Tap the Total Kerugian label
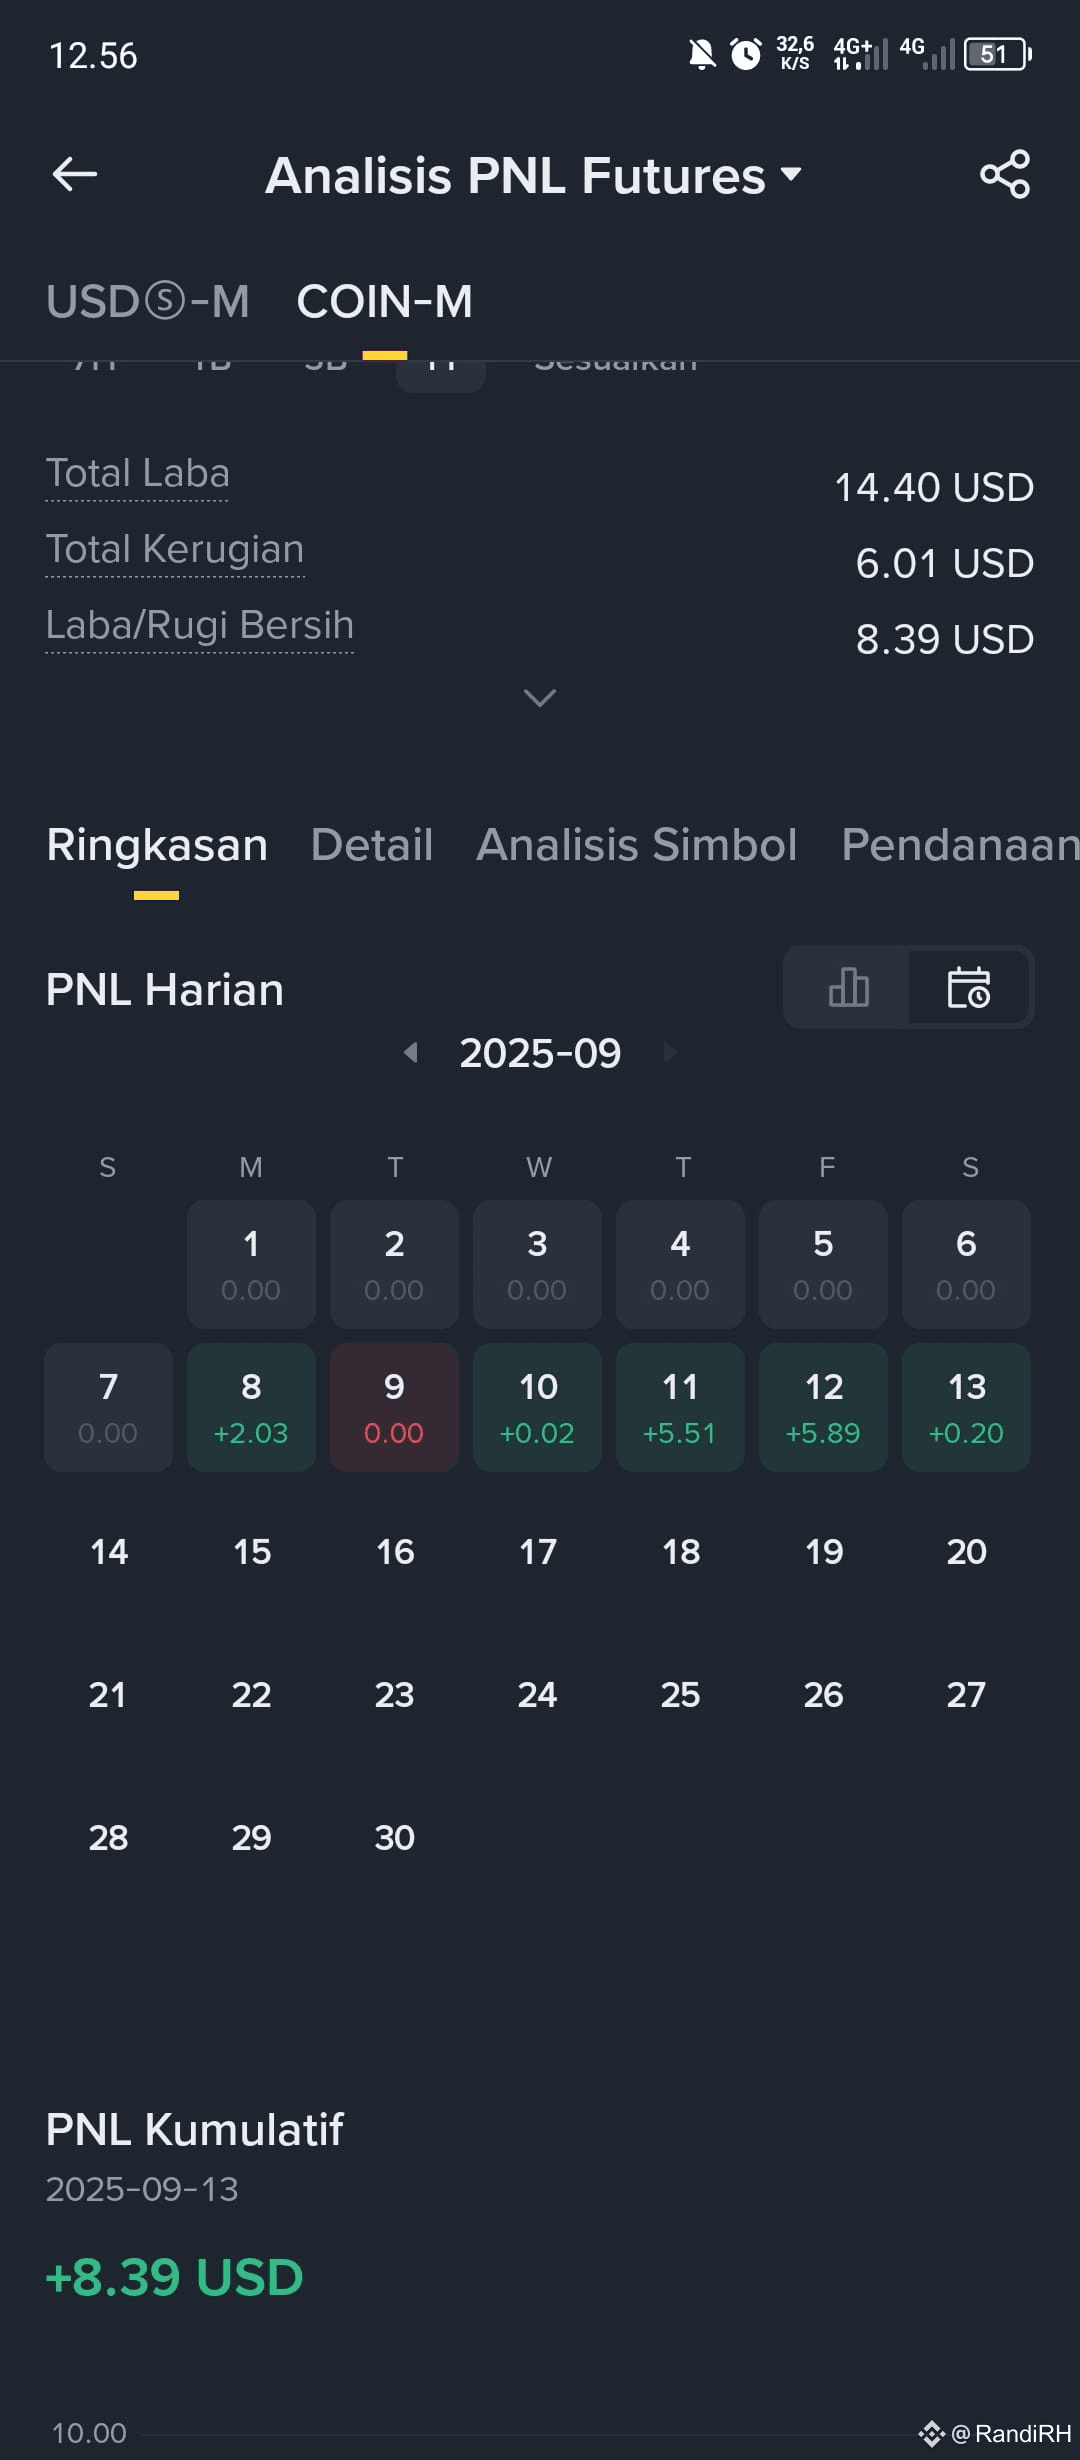The width and height of the screenshot is (1080, 2460). [175, 549]
